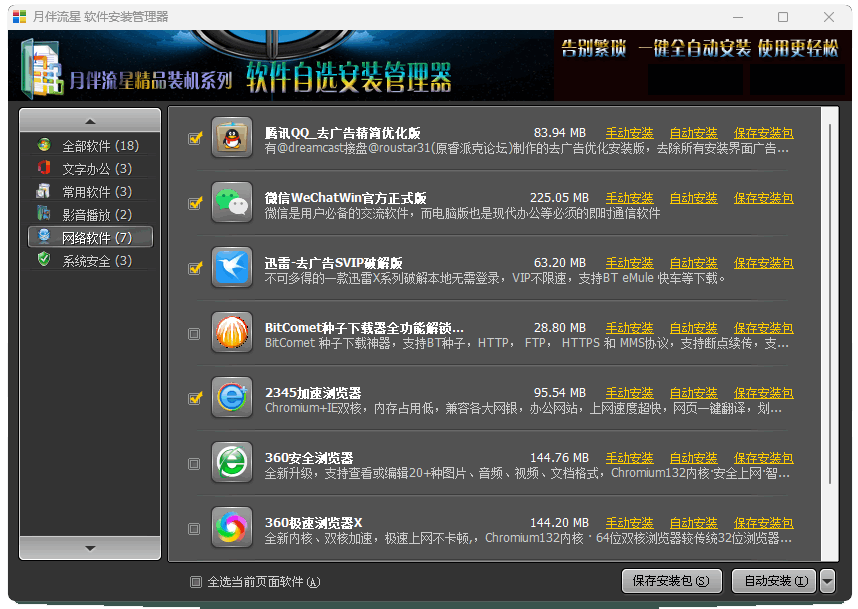Check 全选当前页面软件 checkbox
Image resolution: width=858 pixels, height=609 pixels.
tap(196, 582)
